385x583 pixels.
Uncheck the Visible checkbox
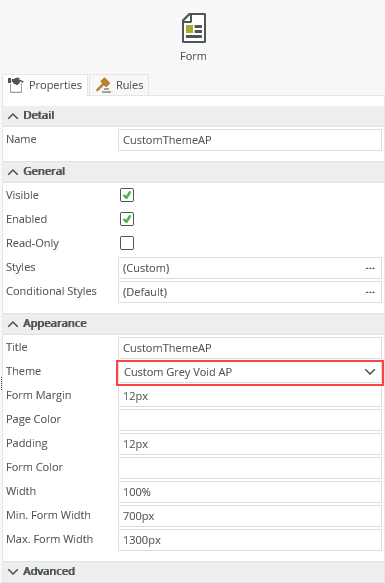pos(127,195)
